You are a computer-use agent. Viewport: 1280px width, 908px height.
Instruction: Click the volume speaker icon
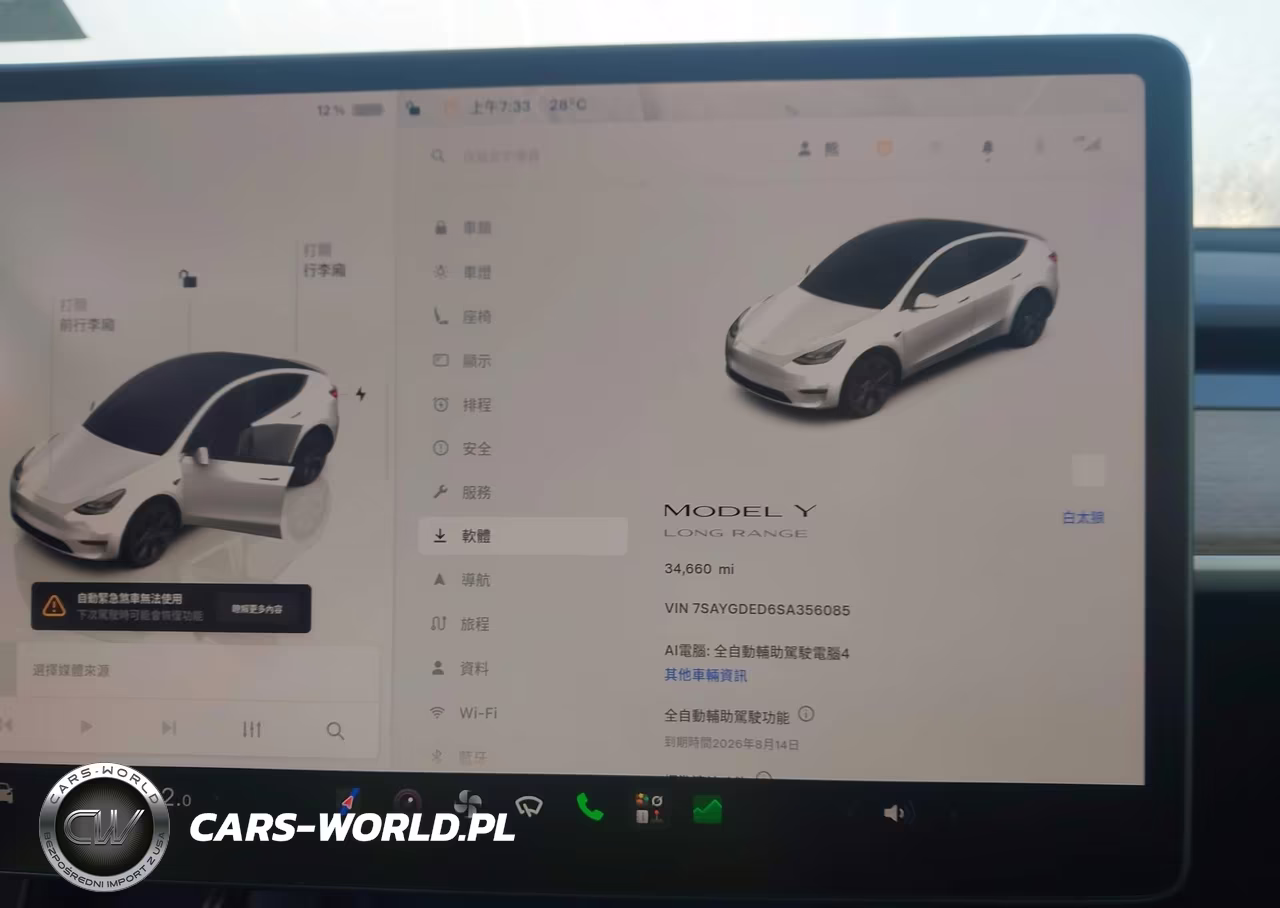pyautogui.click(x=893, y=813)
